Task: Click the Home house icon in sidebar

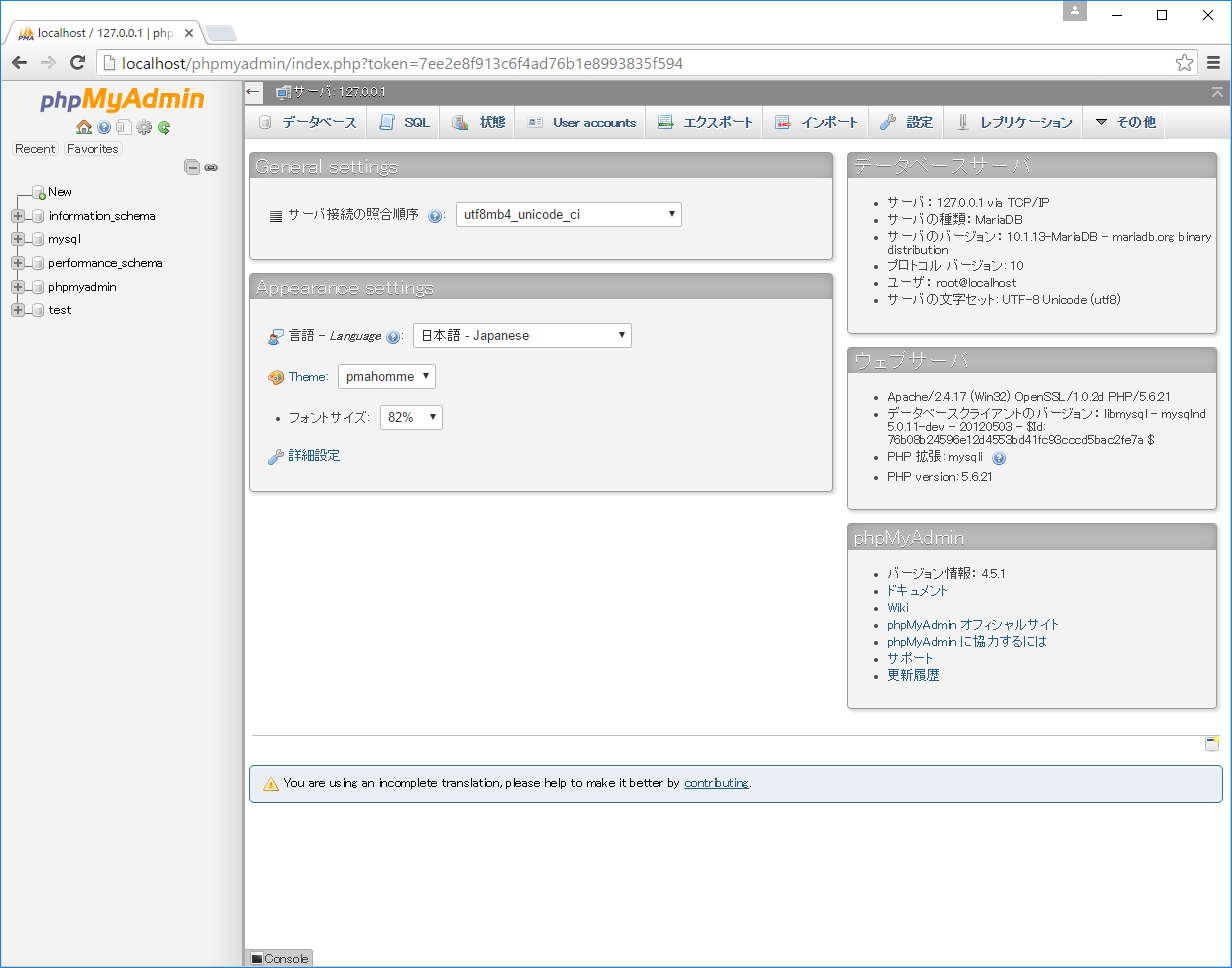Action: click(x=84, y=127)
